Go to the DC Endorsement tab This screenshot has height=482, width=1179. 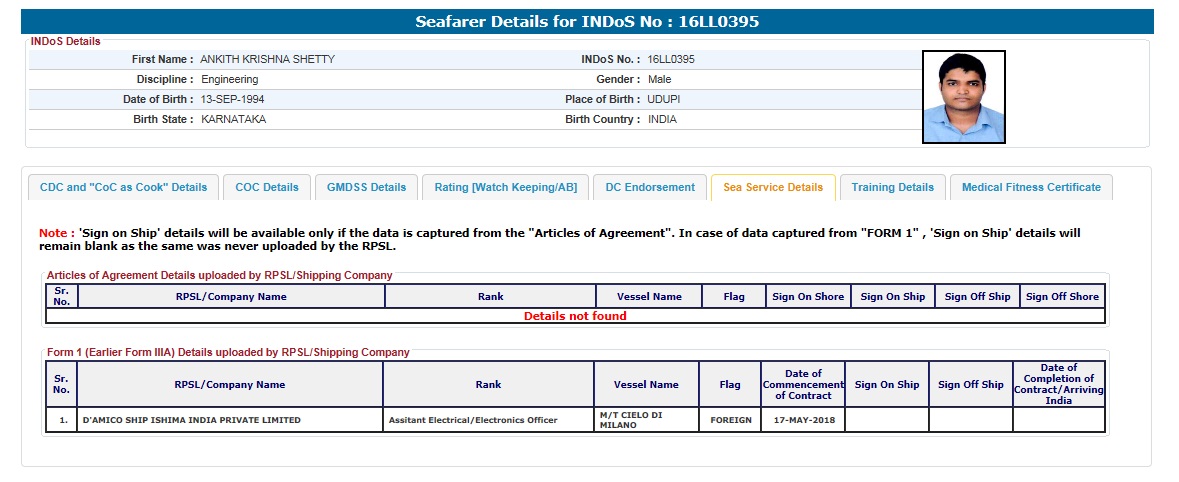tap(650, 187)
